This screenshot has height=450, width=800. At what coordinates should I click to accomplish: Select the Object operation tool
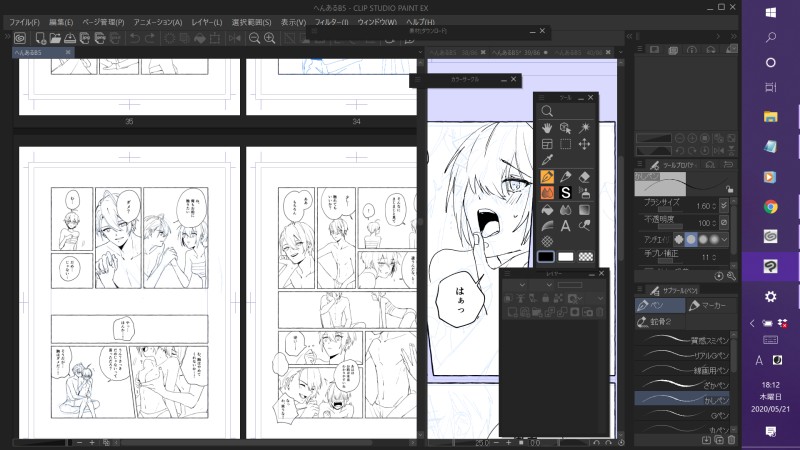pos(565,128)
